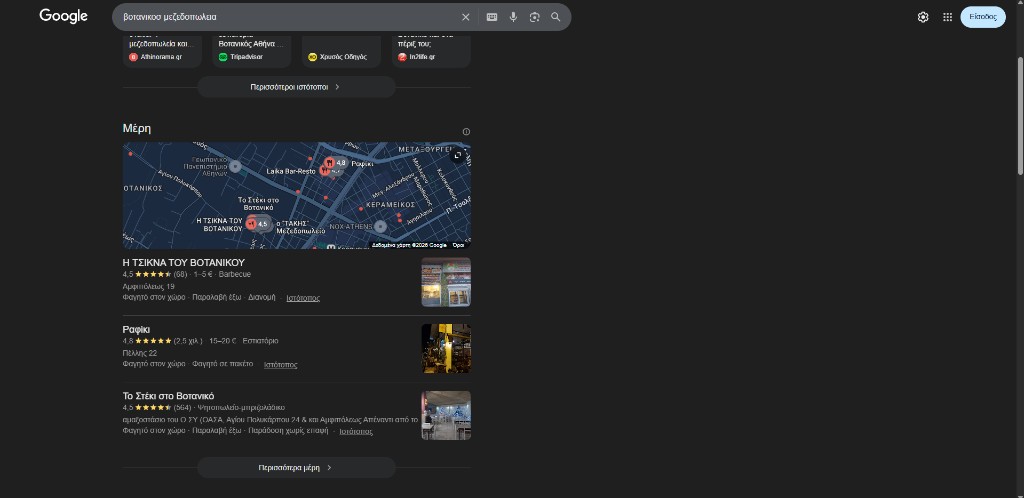Click the page vertical scrollbar thumb

(1020, 116)
